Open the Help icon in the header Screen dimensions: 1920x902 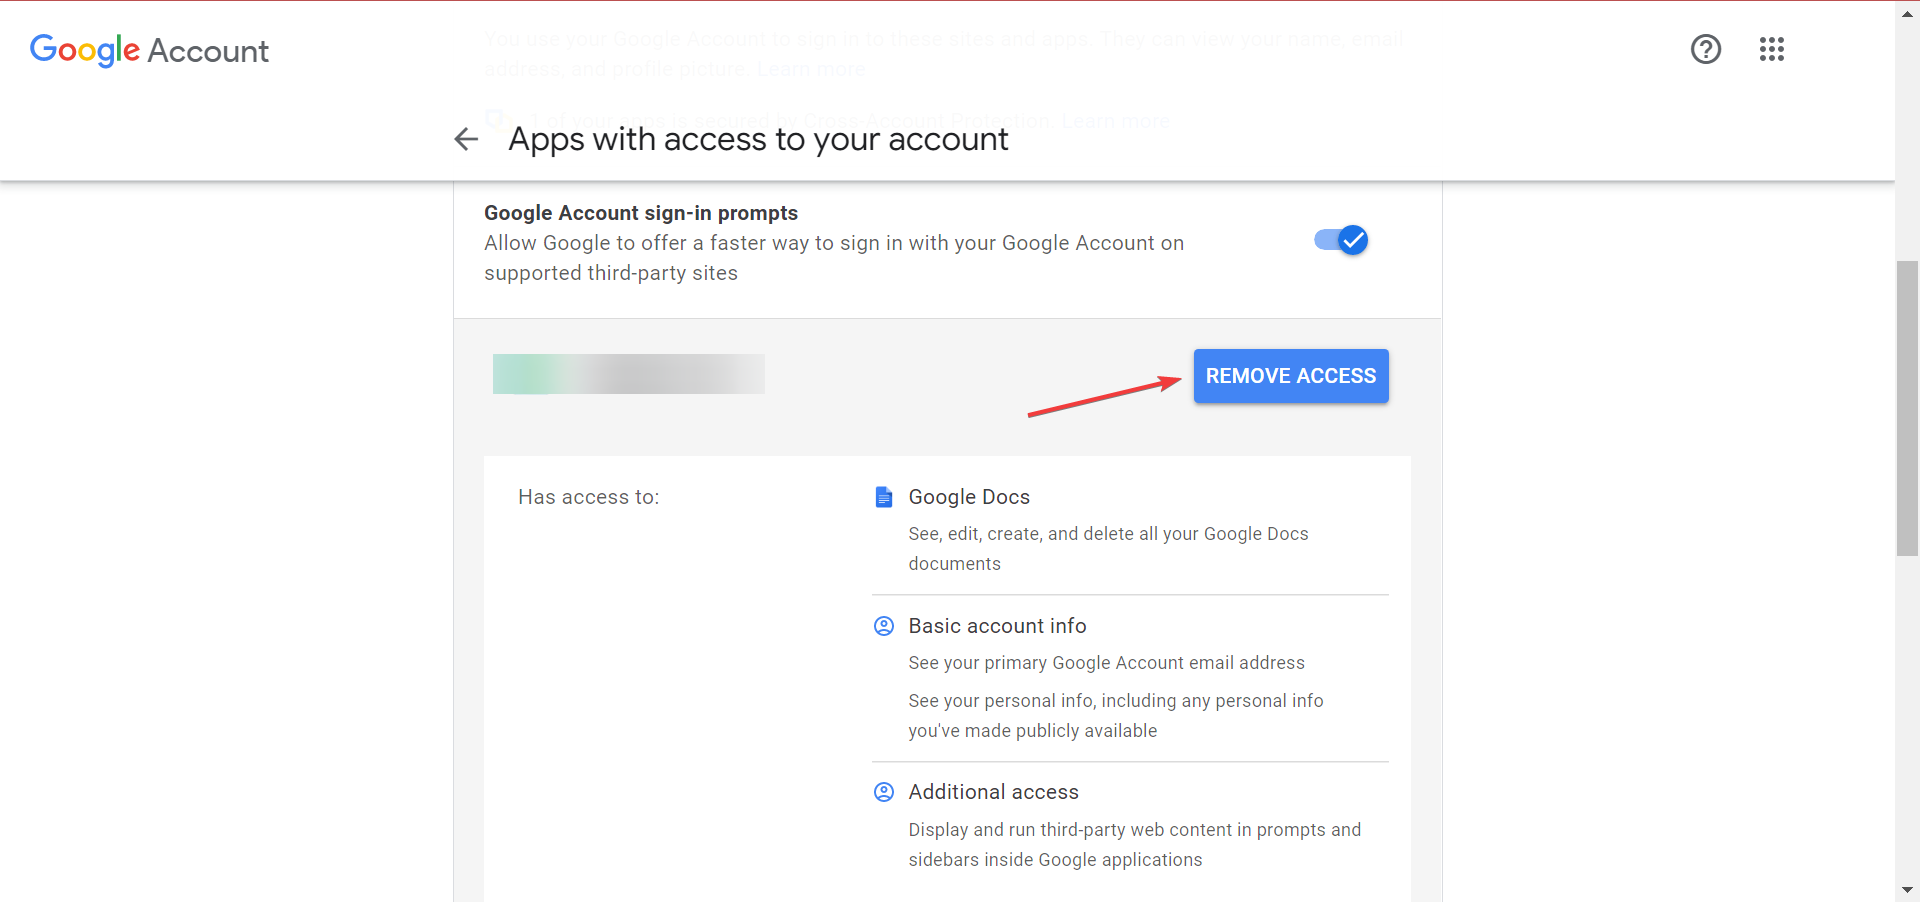point(1705,49)
